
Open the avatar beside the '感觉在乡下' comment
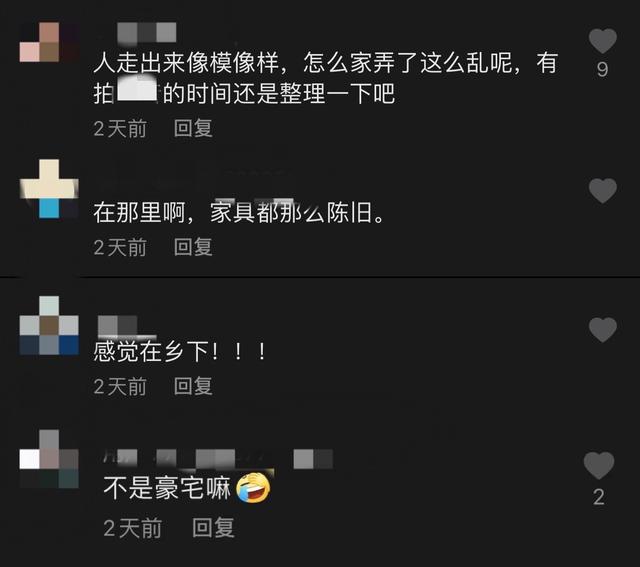49,325
